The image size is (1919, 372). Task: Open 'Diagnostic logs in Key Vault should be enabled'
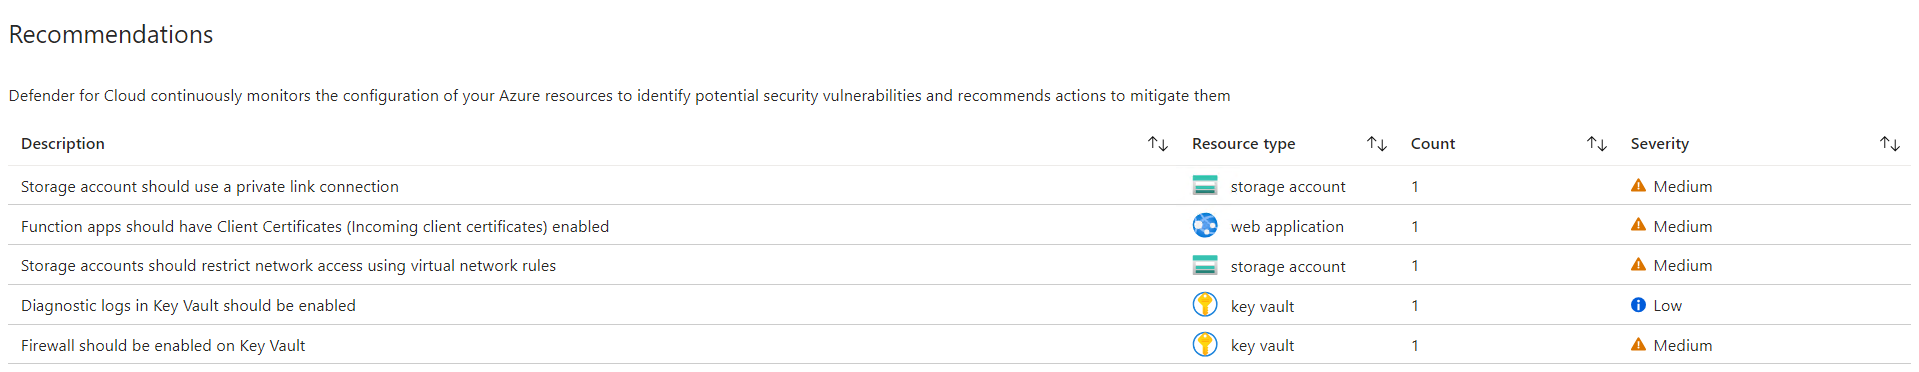coord(188,306)
